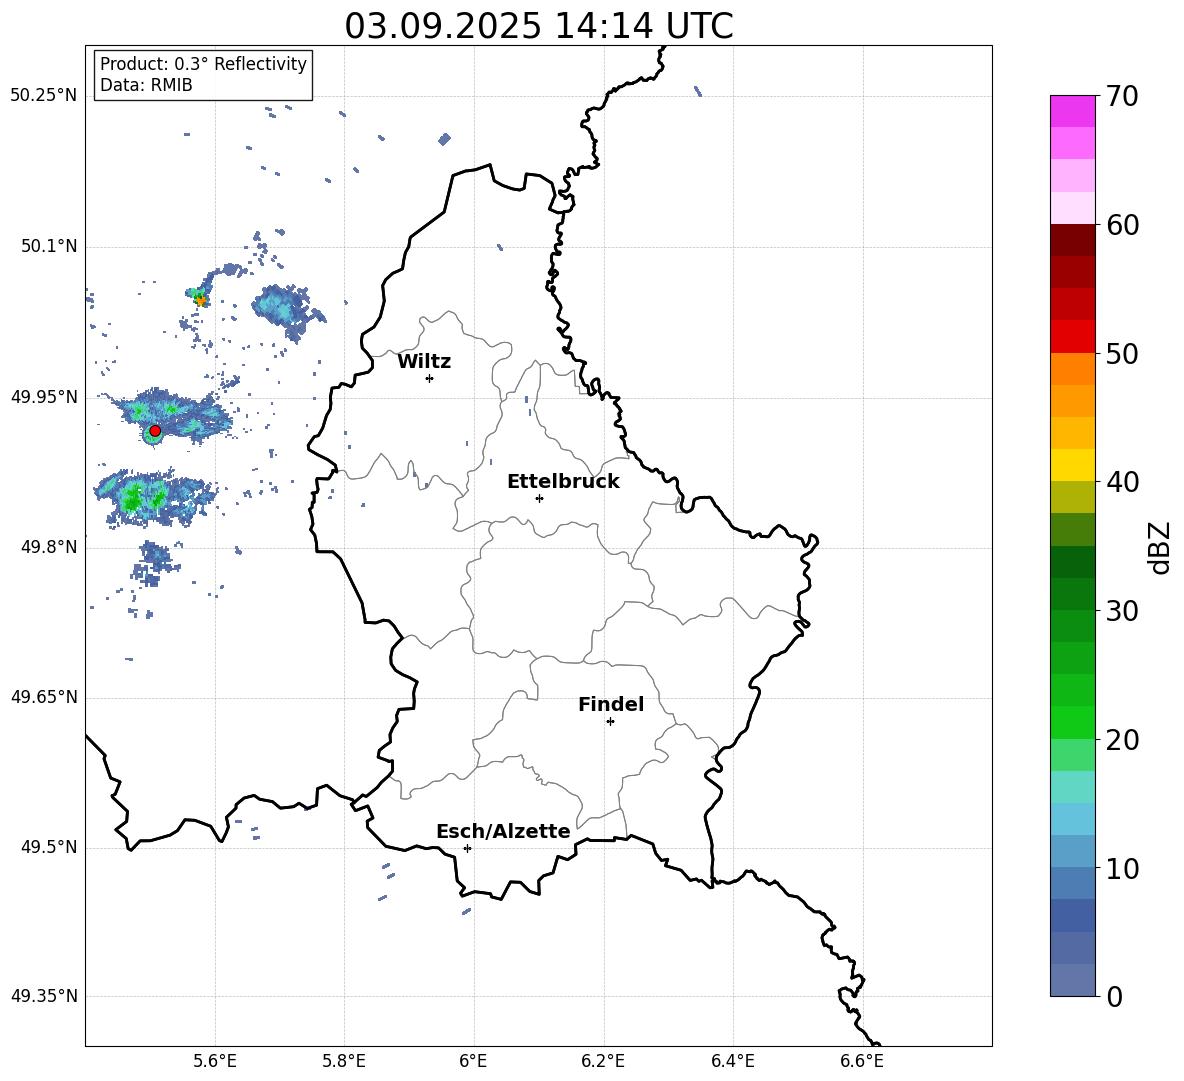
Task: Click the 40 tick label on the colorbar
Action: click(x=1122, y=482)
